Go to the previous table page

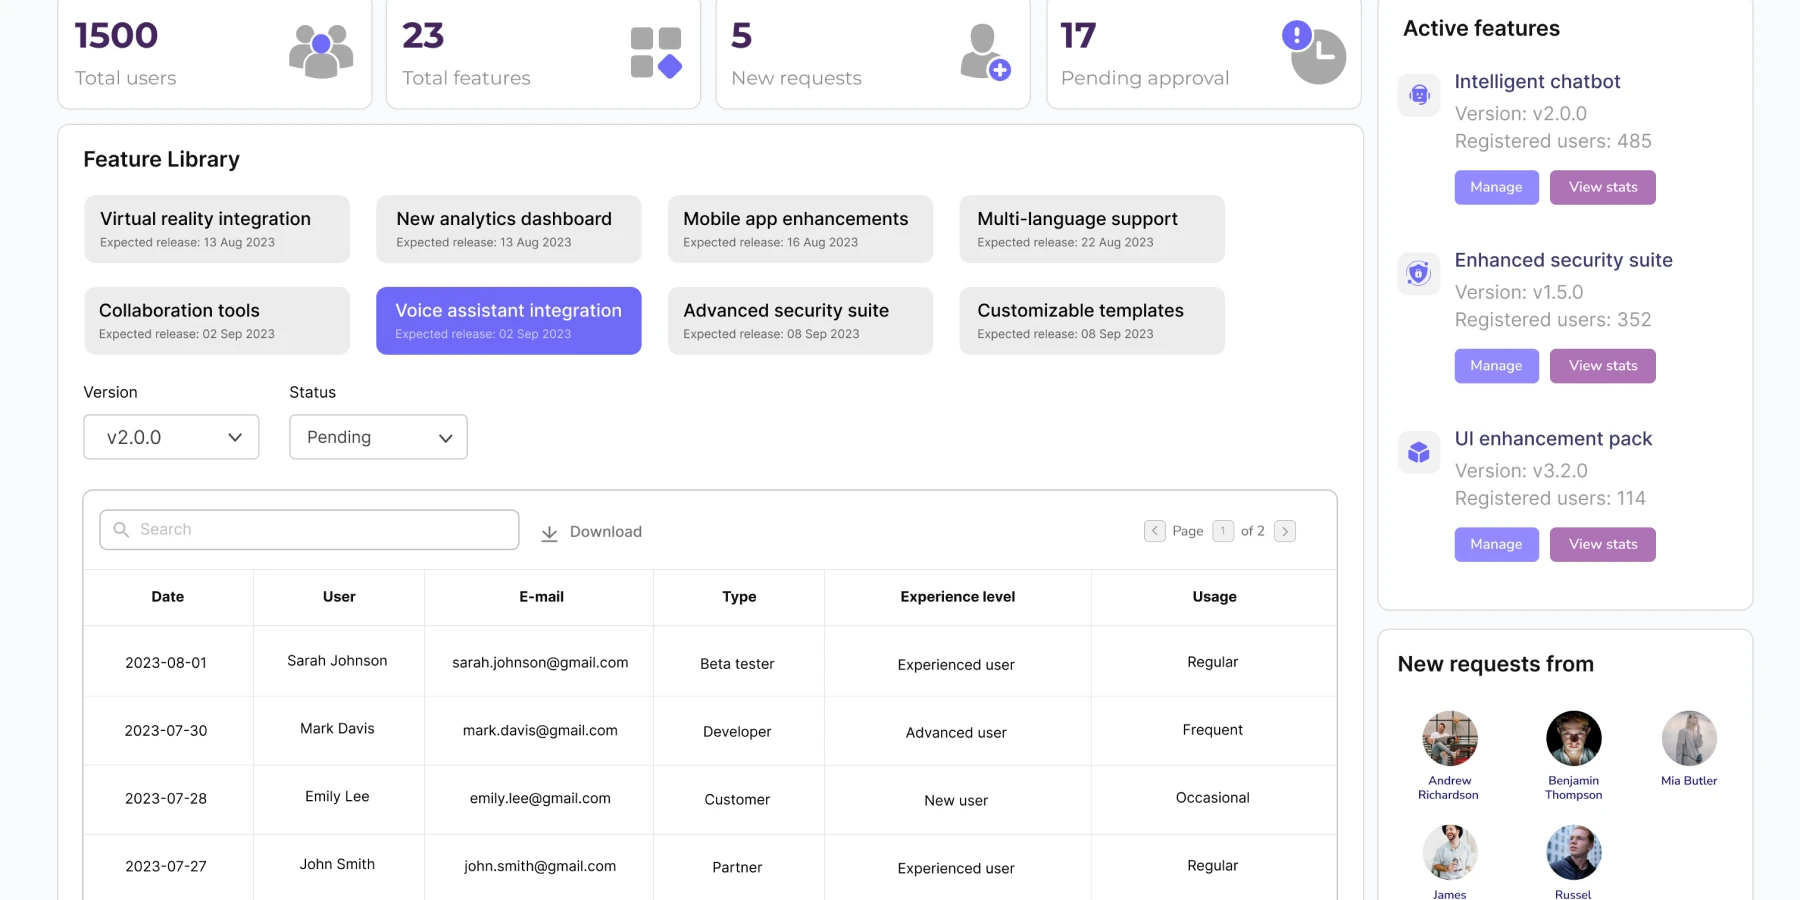(x=1155, y=531)
